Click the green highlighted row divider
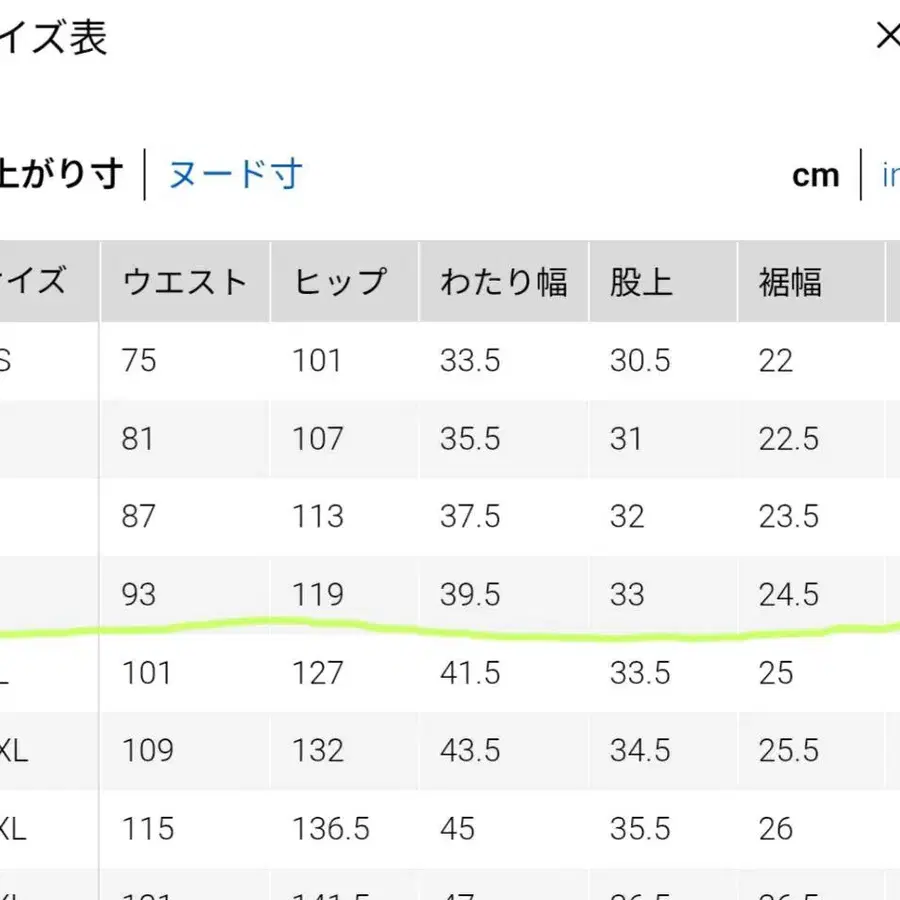 [450, 629]
